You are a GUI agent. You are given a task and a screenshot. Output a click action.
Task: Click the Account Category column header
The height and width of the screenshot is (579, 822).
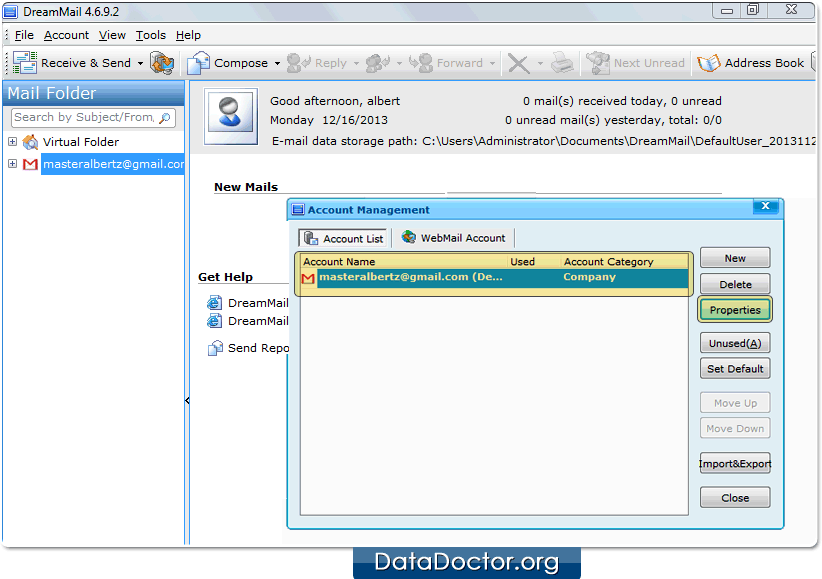click(624, 262)
